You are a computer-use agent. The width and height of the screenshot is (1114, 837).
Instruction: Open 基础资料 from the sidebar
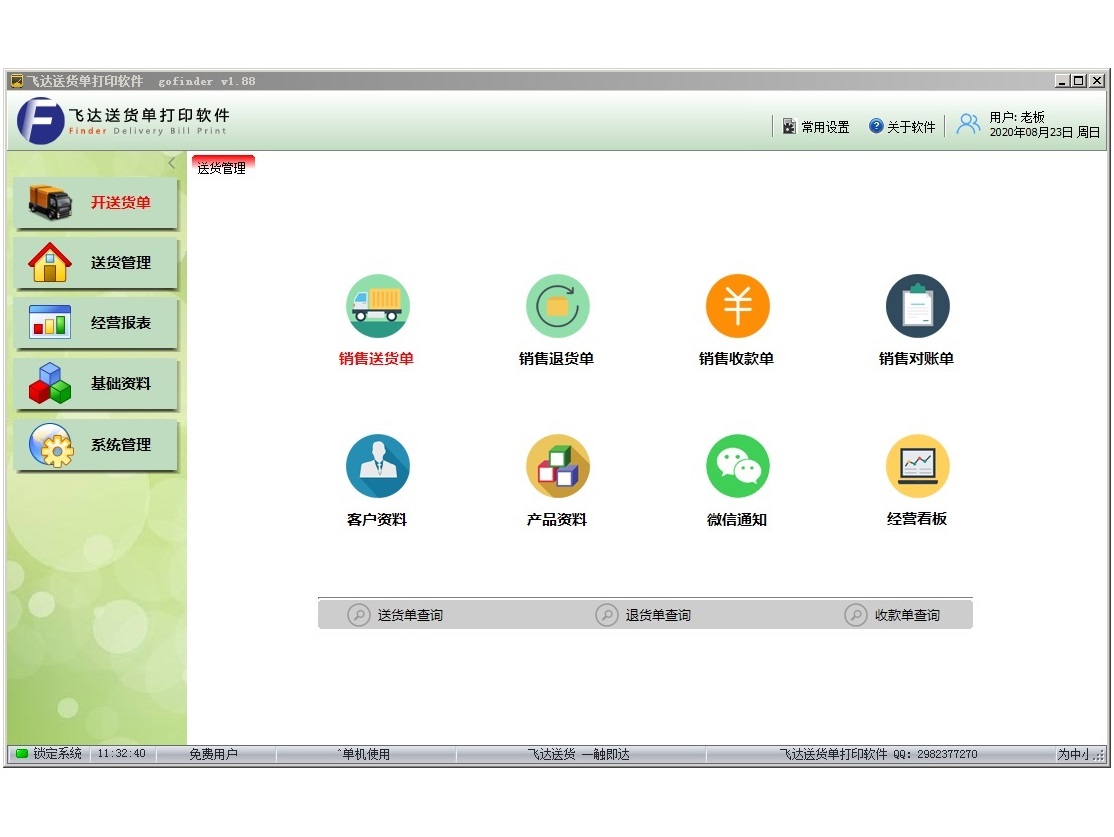(x=96, y=384)
